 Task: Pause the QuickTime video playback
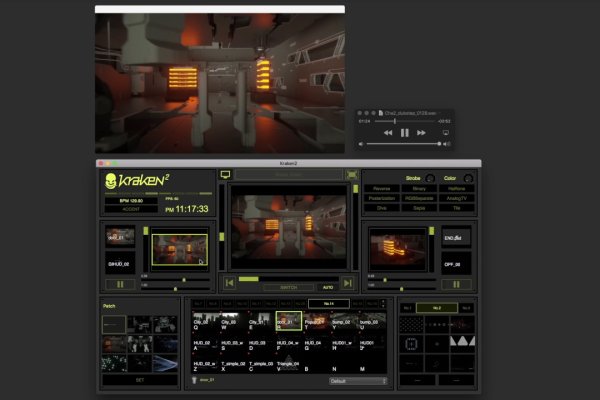tap(405, 132)
